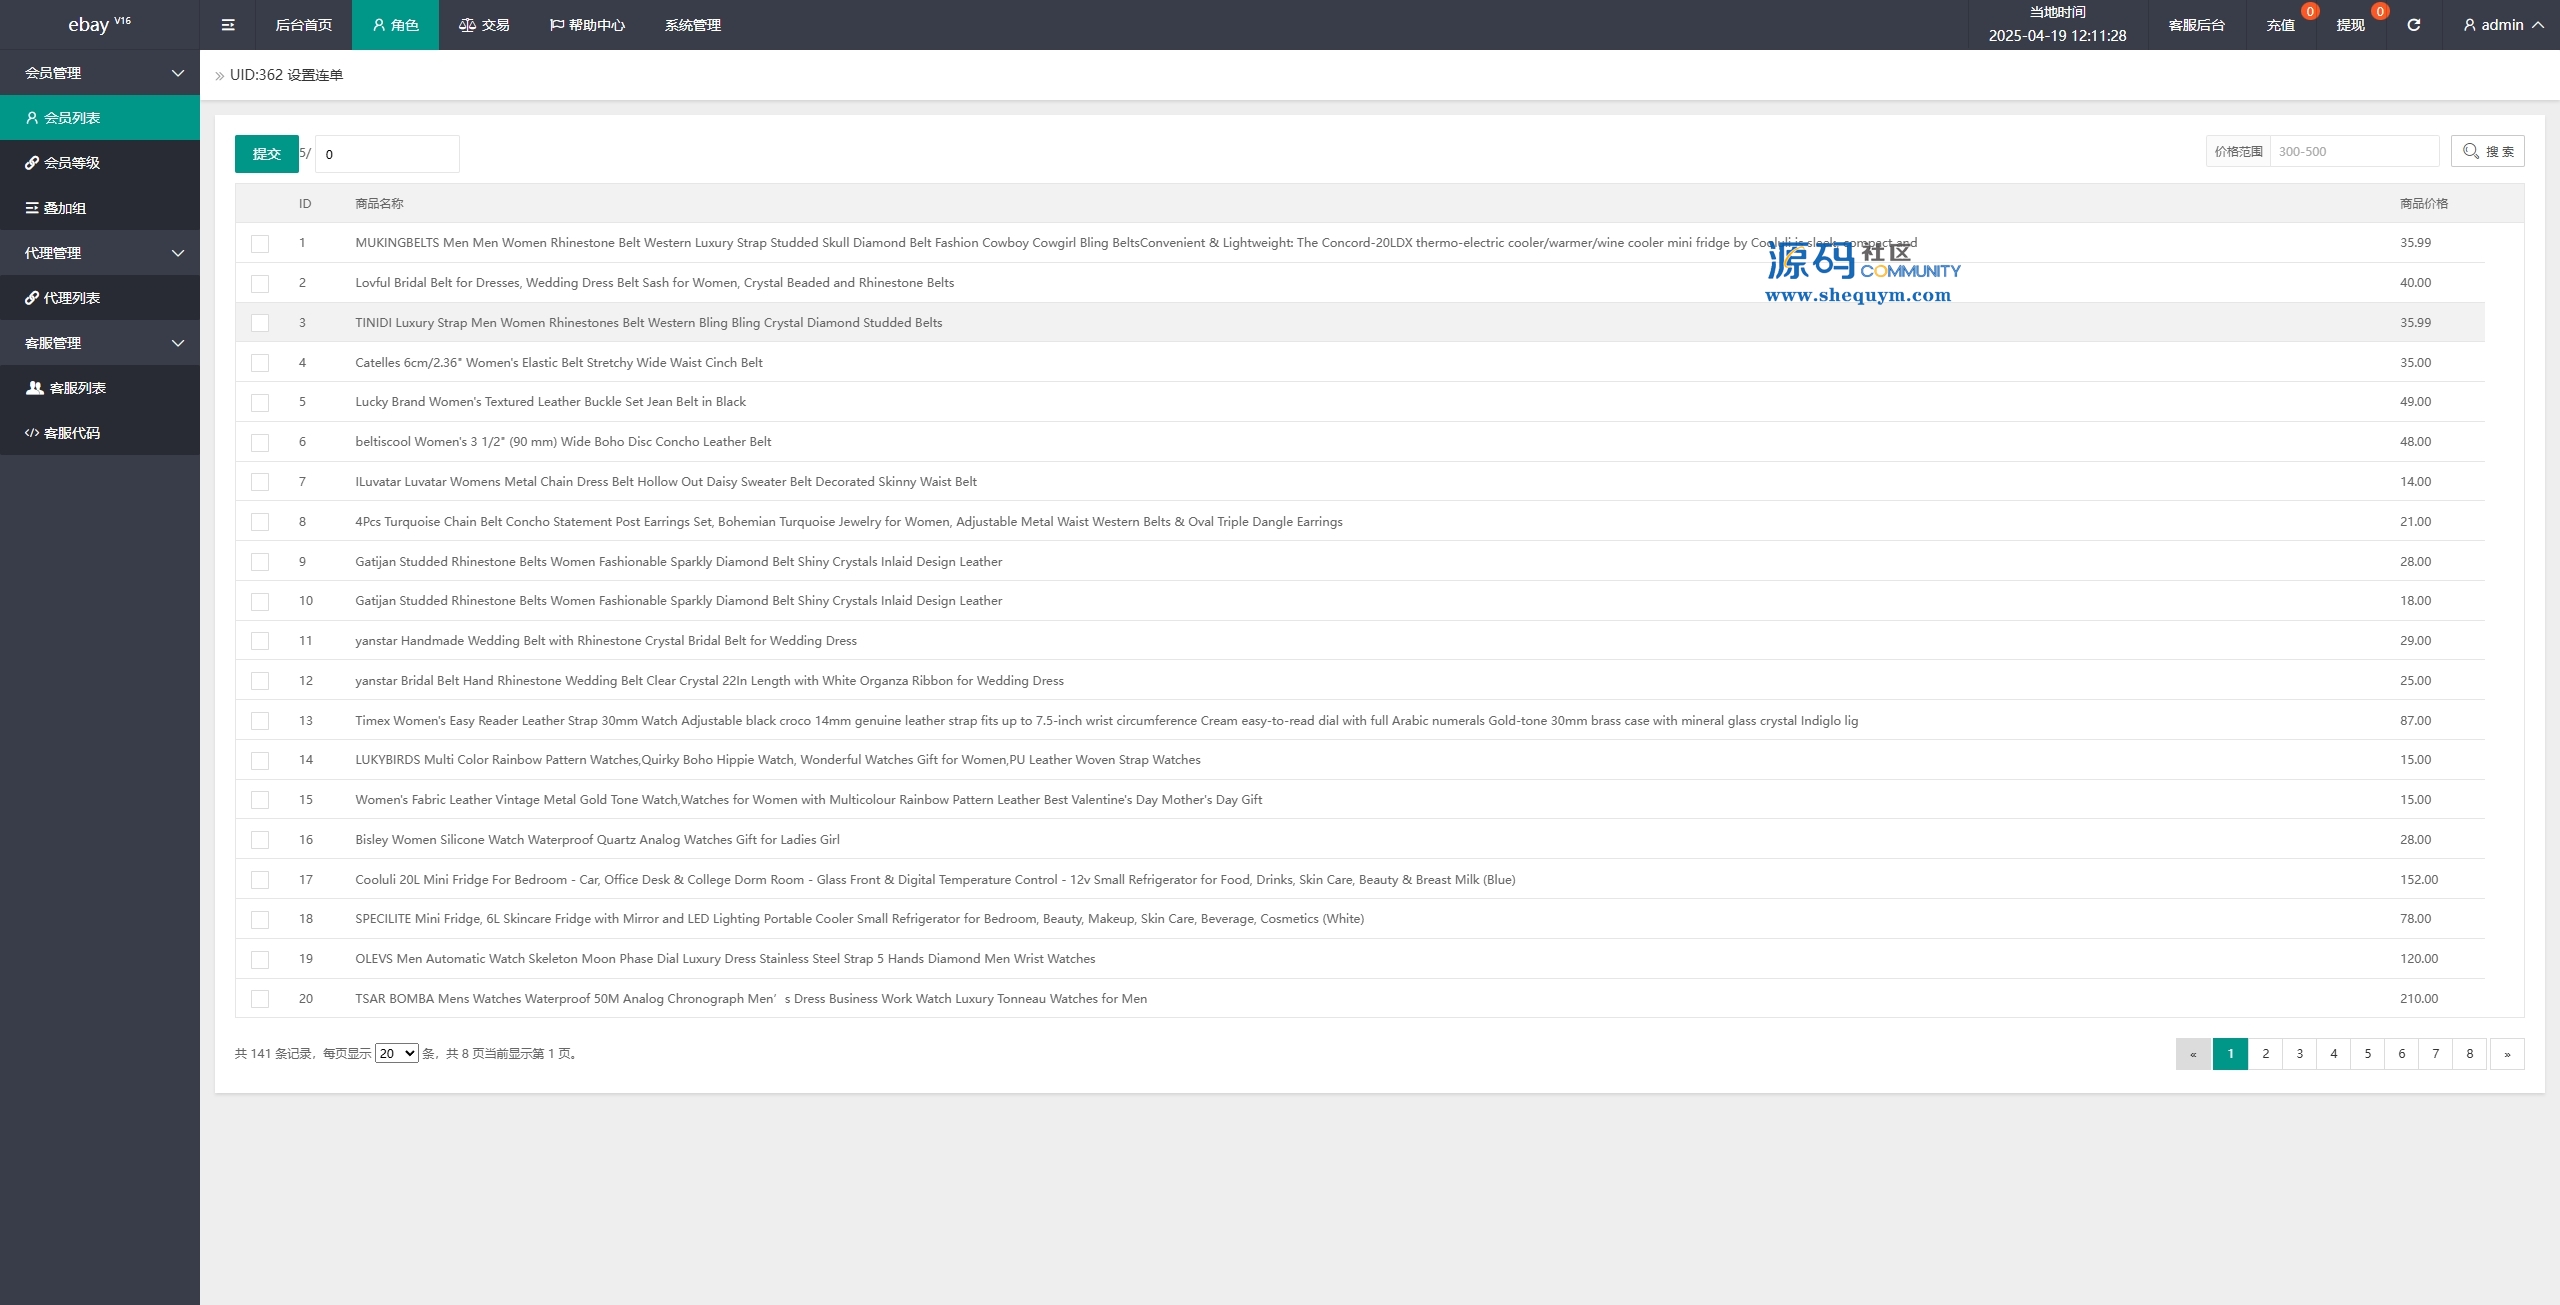Click the 价格范围 300-500 input field
Viewport: 2560px width, 1305px height.
pos(2353,151)
